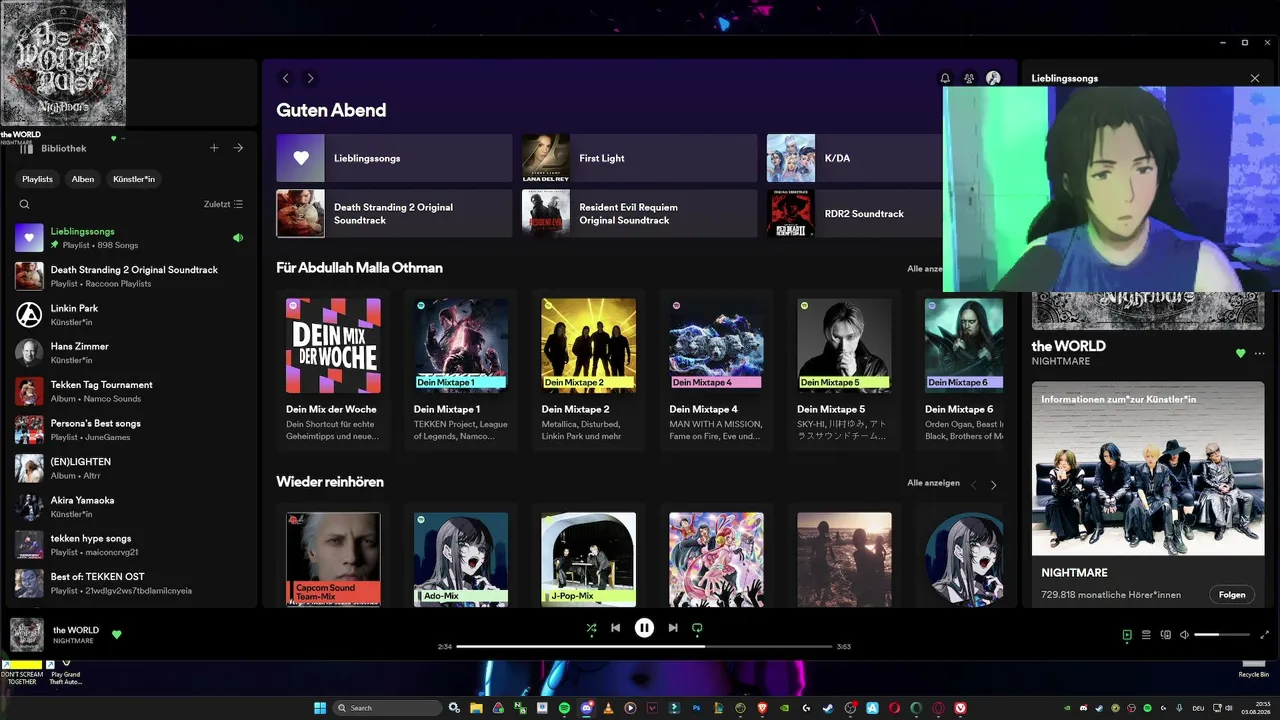Screen dimensions: 1280x720
Task: Open tekken hype songs playlist
Action: pos(129,545)
